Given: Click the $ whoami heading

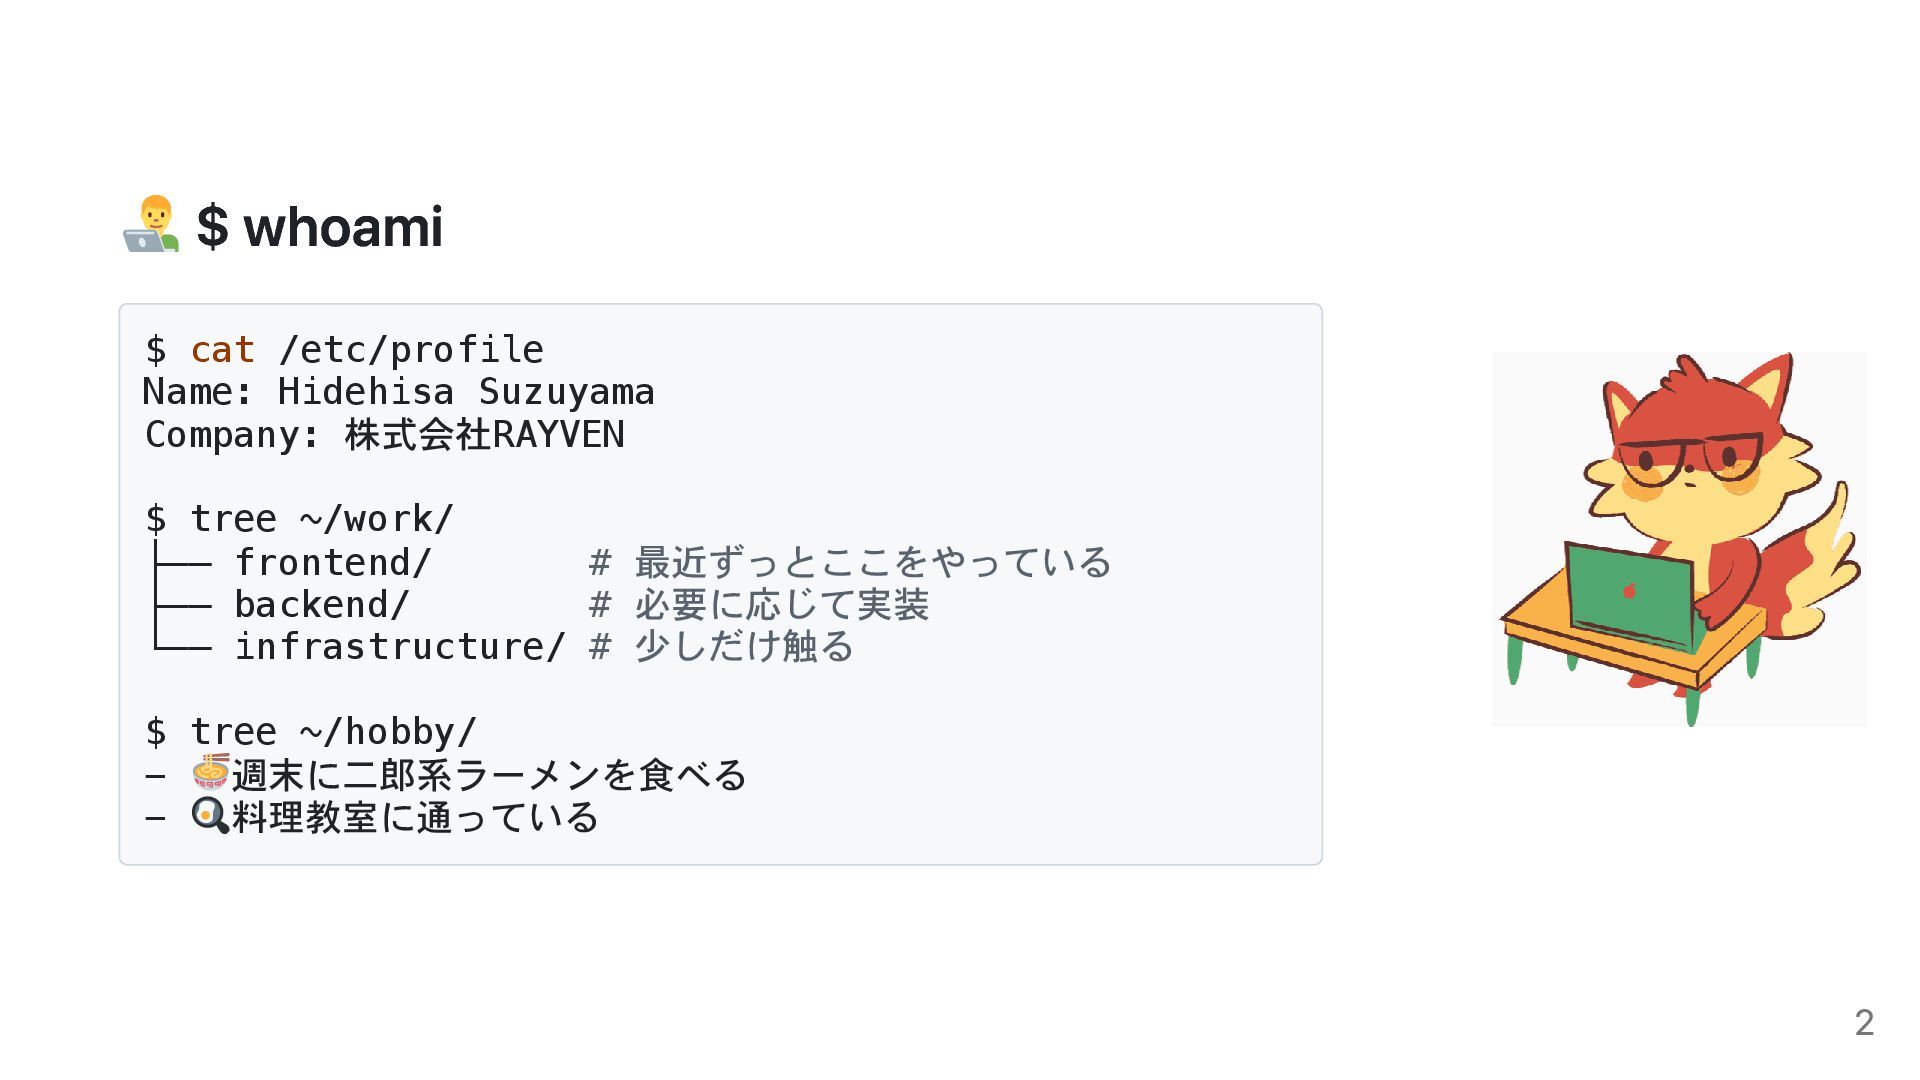Looking at the screenshot, I should pos(319,226).
